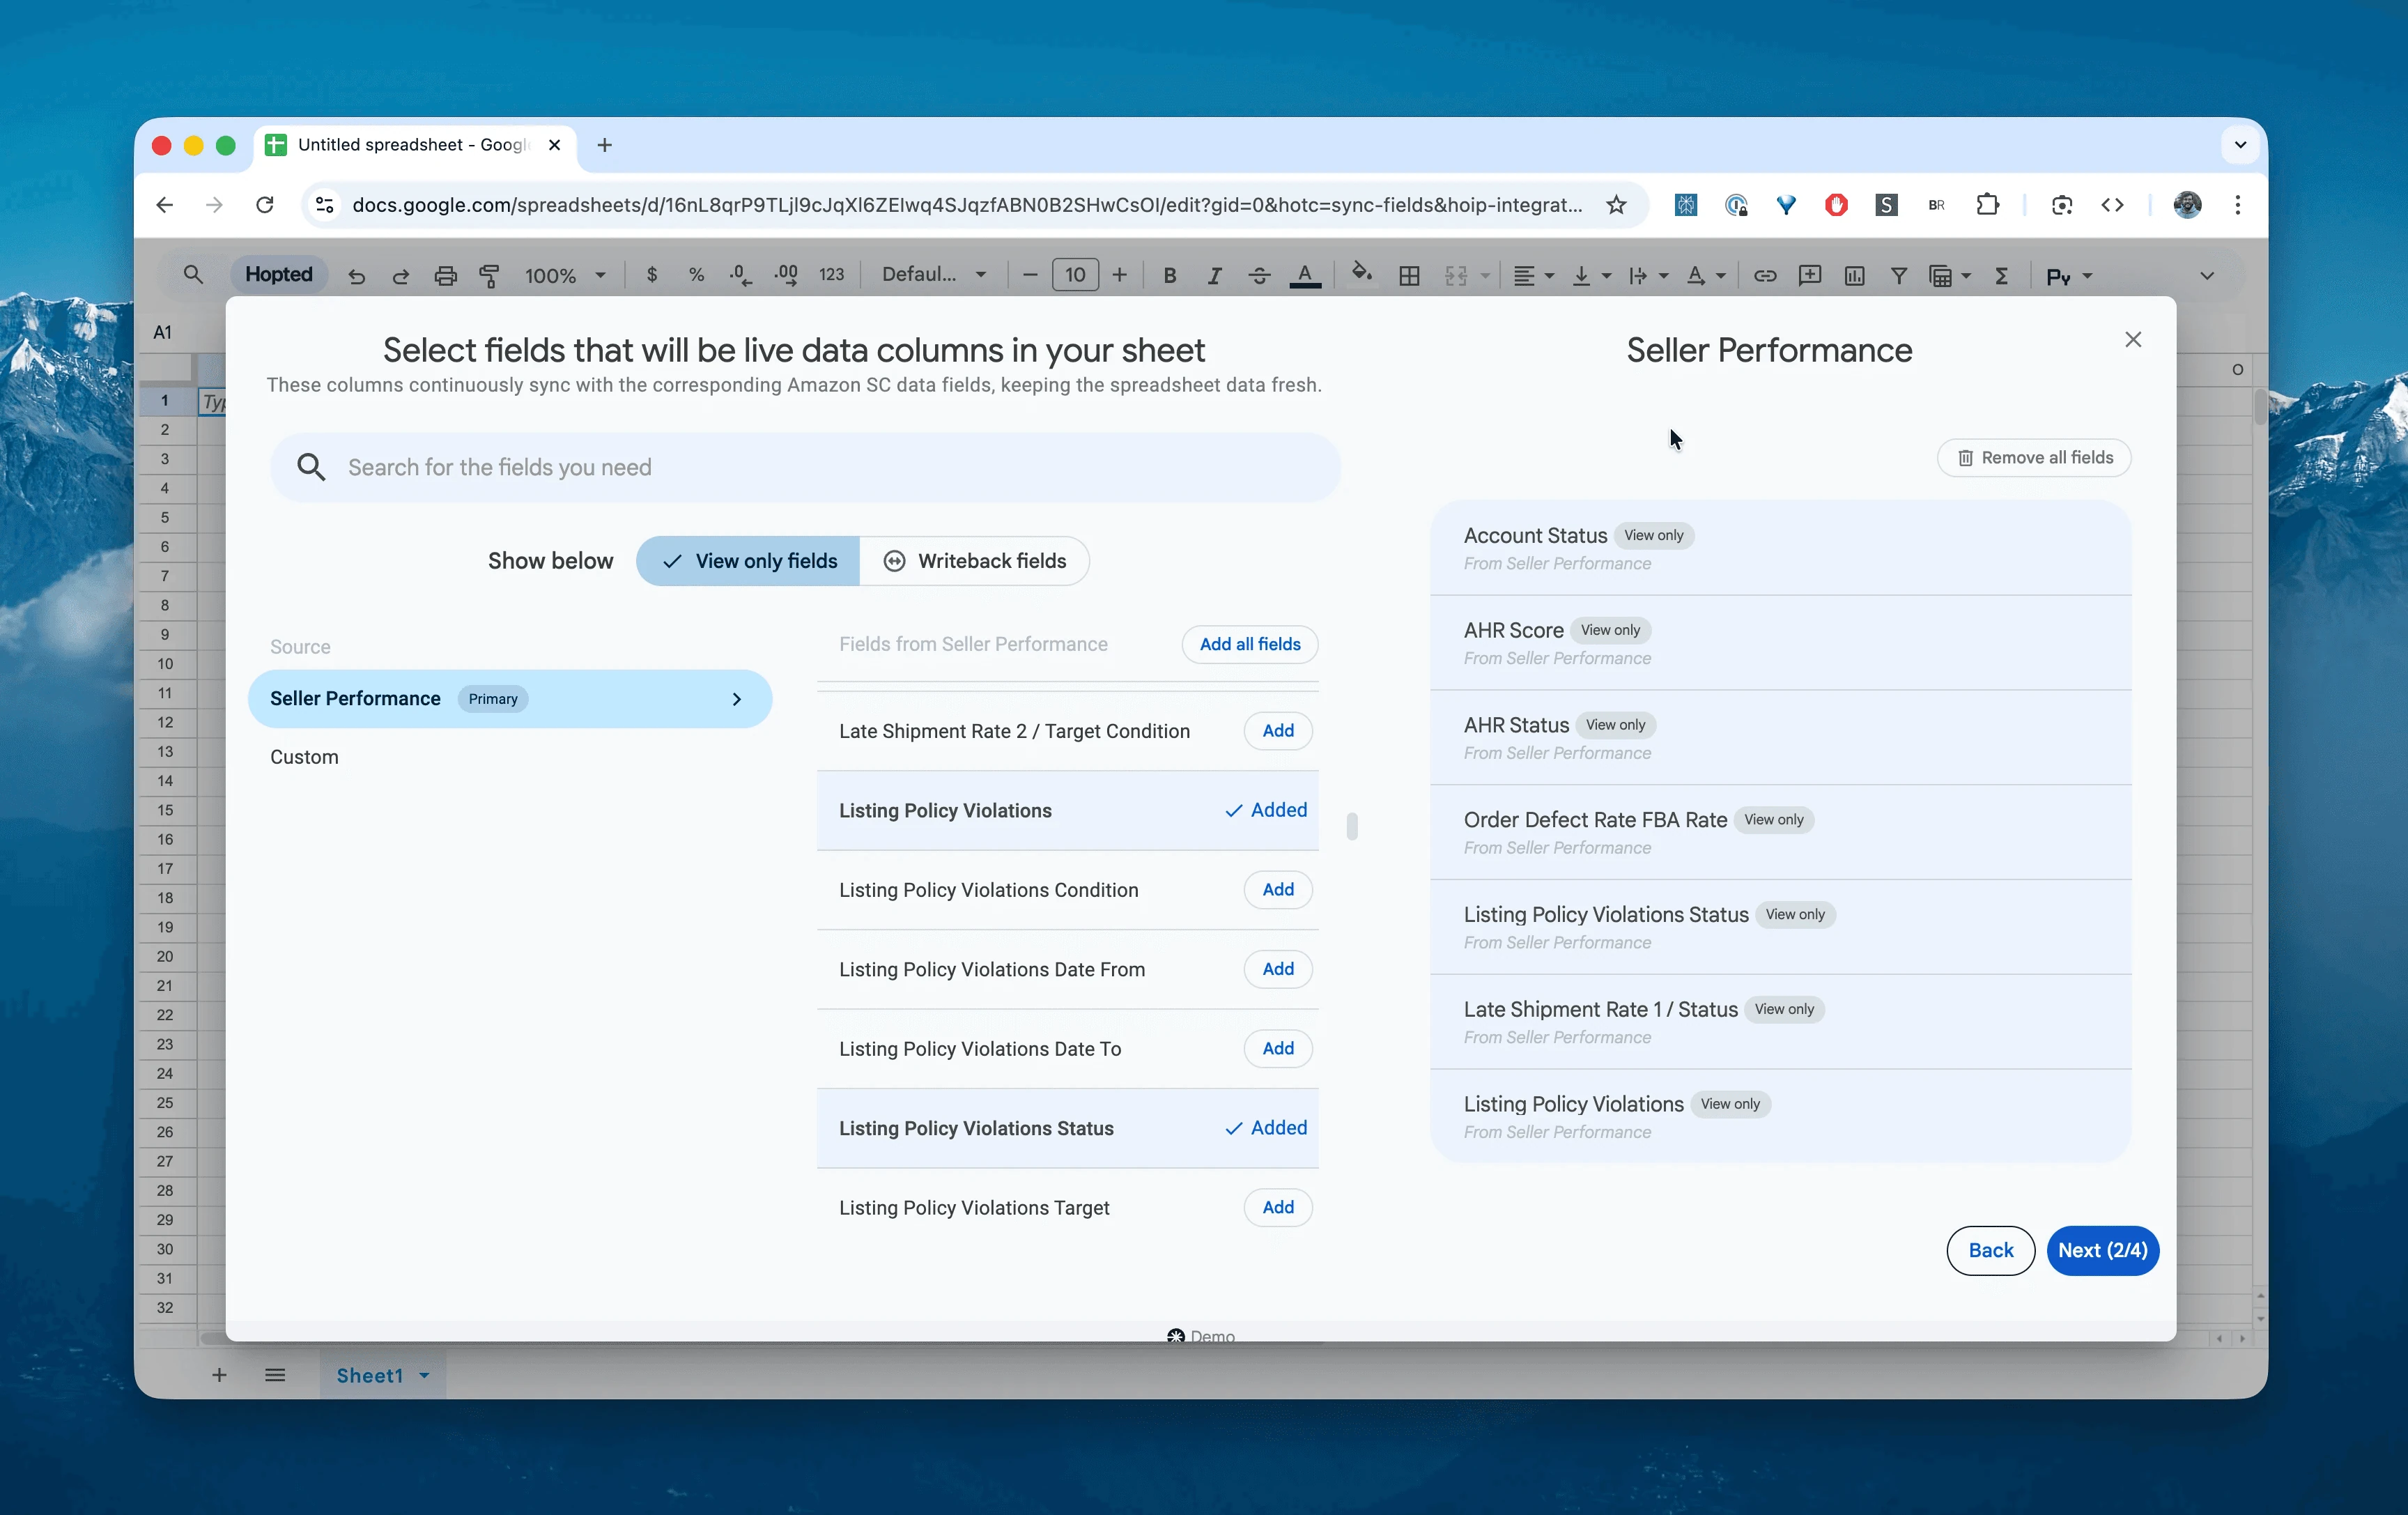Image resolution: width=2408 pixels, height=1515 pixels.
Task: Add Listing Policy Violations Date To field
Action: (1278, 1049)
